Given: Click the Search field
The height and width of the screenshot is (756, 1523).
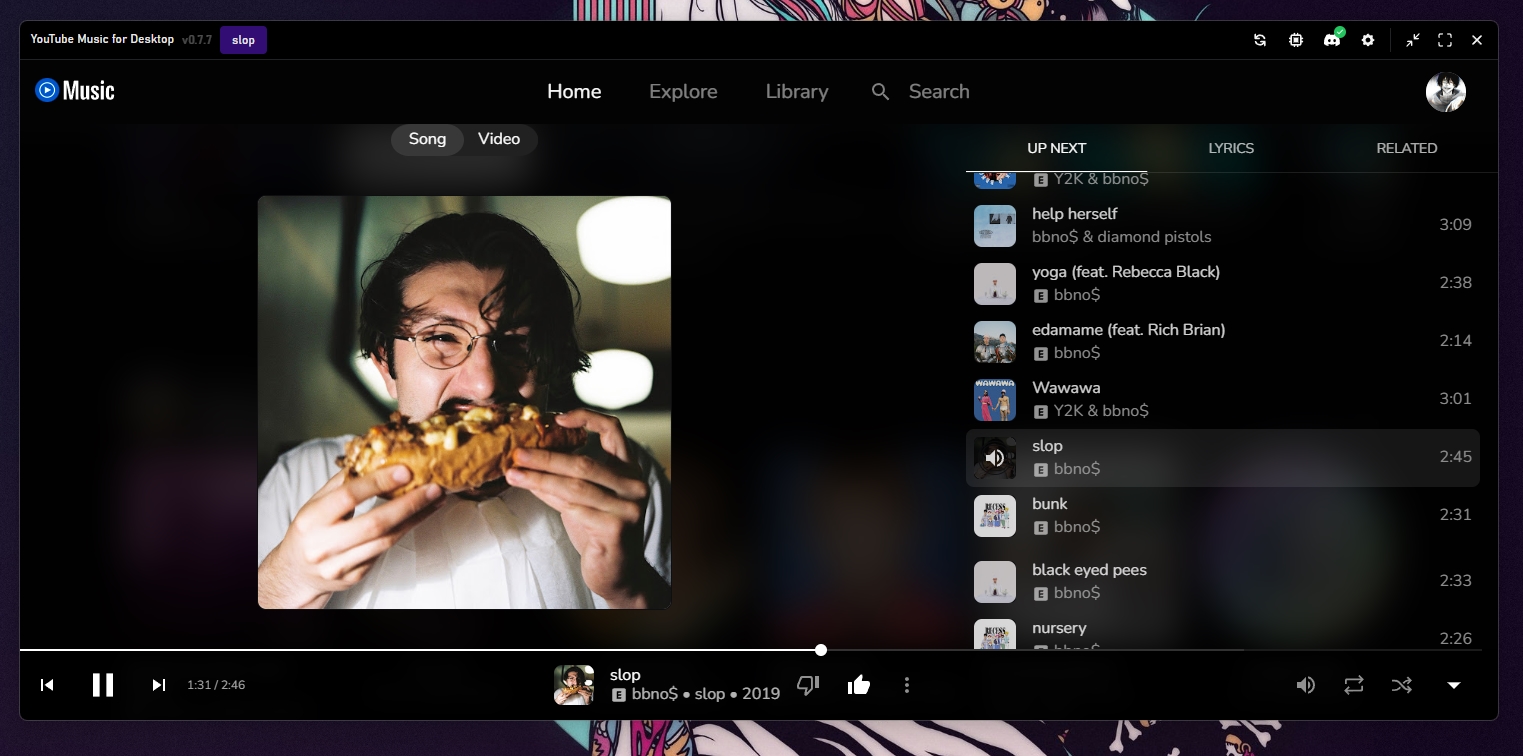Looking at the screenshot, I should tap(939, 92).
